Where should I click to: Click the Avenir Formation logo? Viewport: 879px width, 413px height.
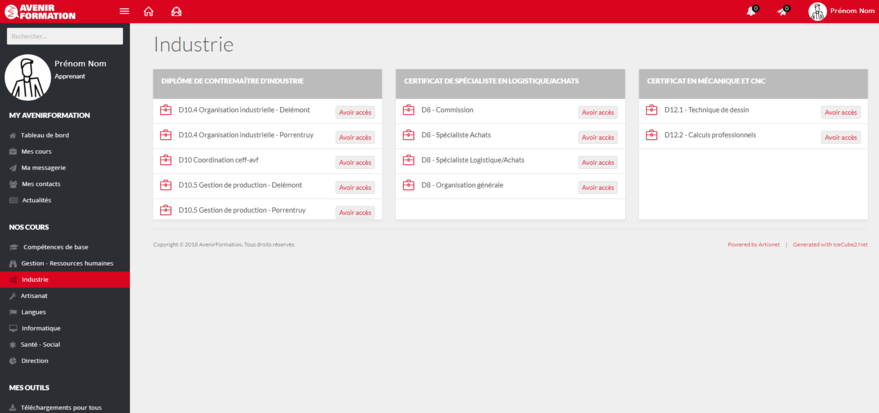[40, 11]
